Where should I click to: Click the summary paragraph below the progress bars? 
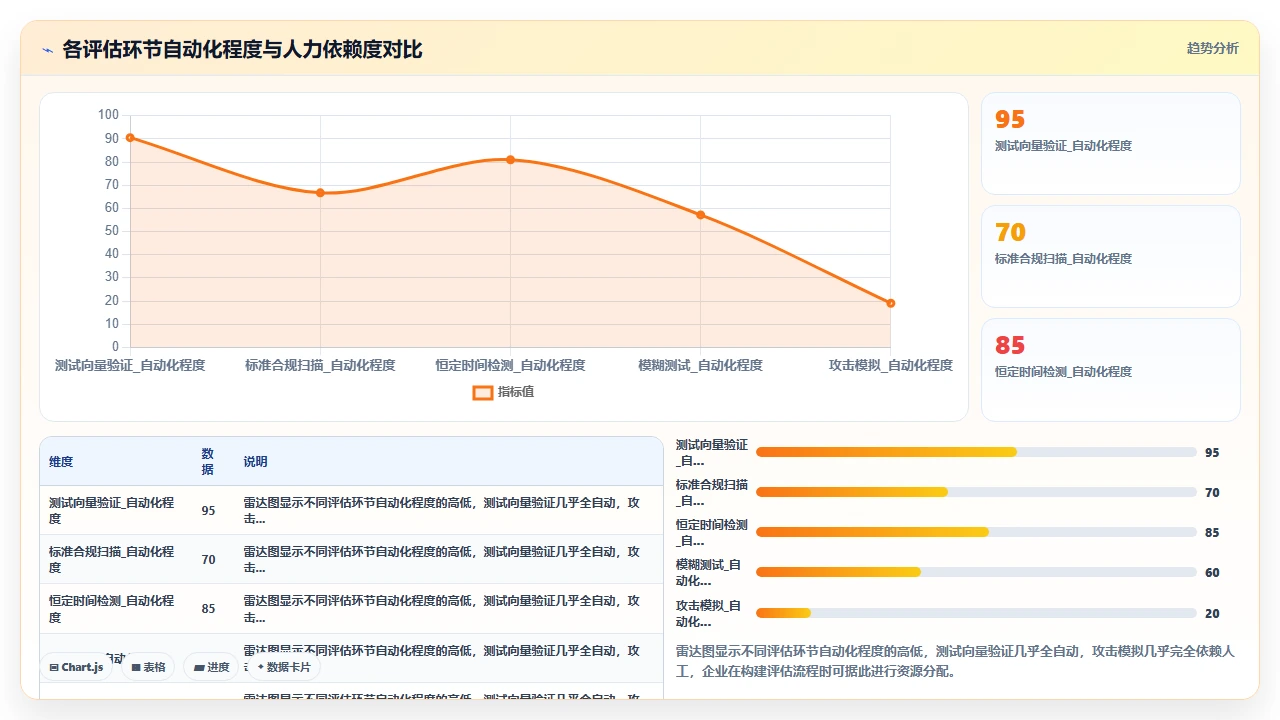tap(956, 661)
